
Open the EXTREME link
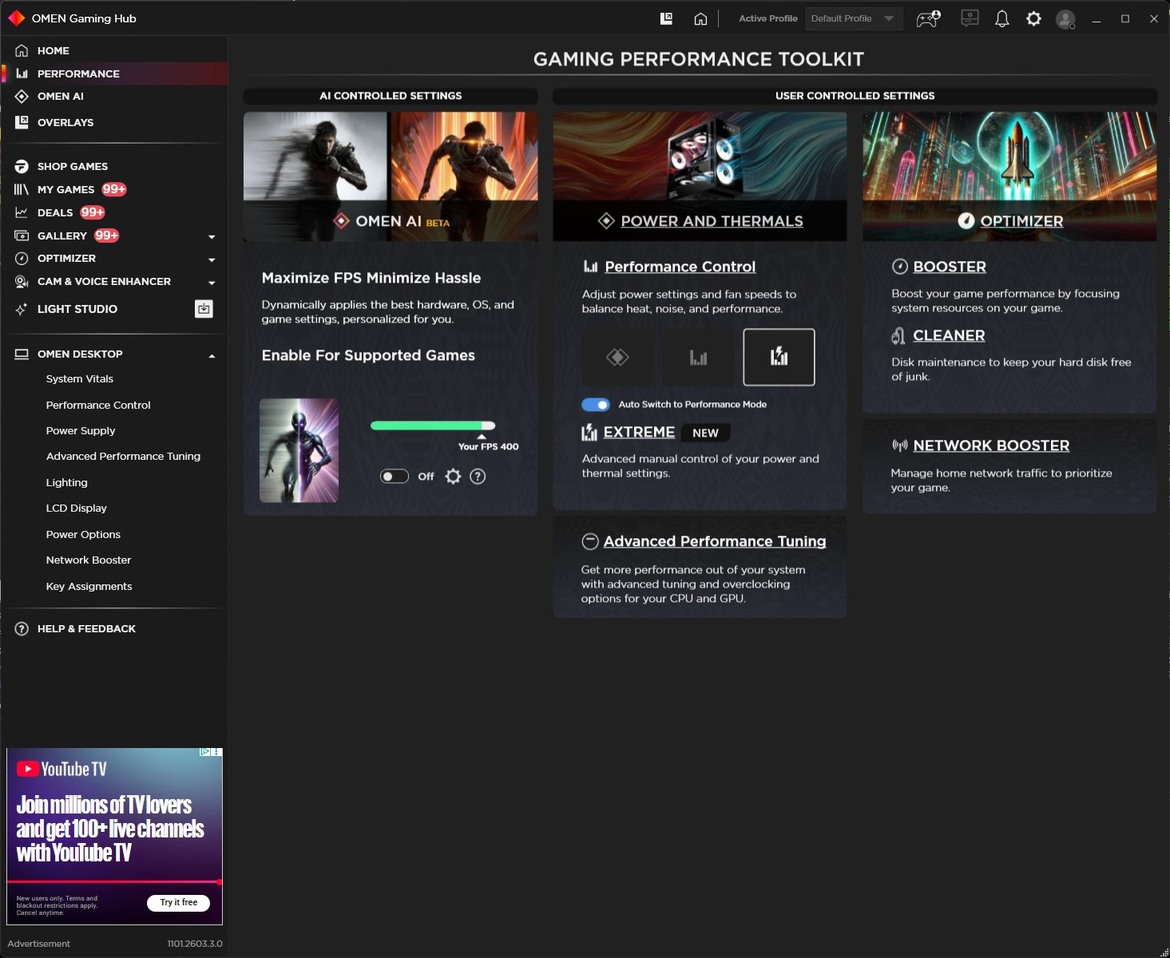point(639,432)
